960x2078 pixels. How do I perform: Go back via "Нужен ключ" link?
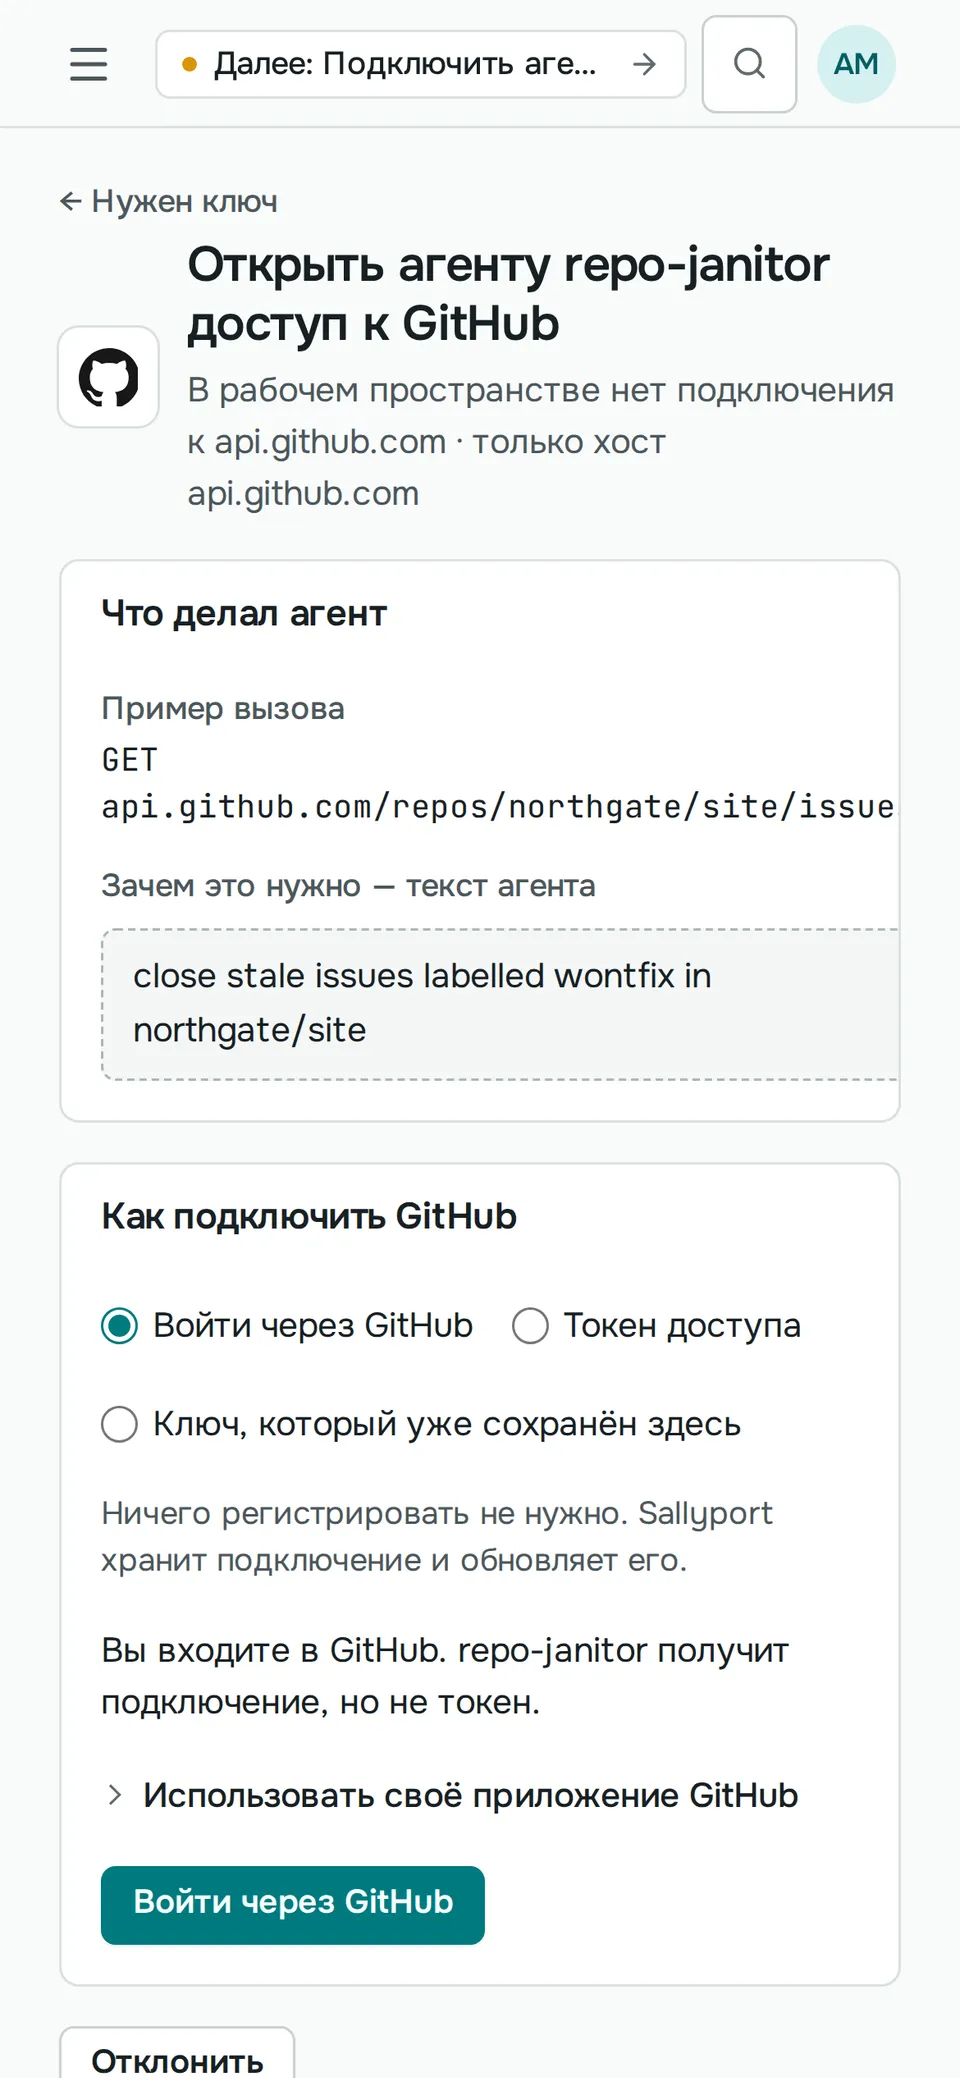[169, 202]
